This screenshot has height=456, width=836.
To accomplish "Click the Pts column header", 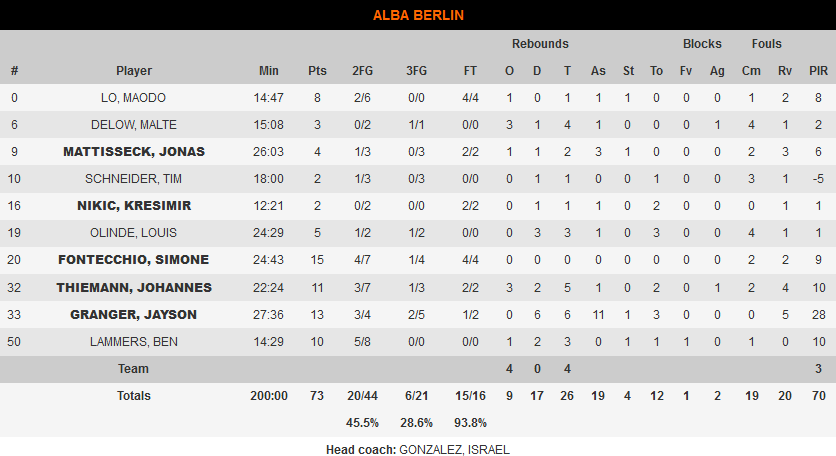I will coord(317,71).
